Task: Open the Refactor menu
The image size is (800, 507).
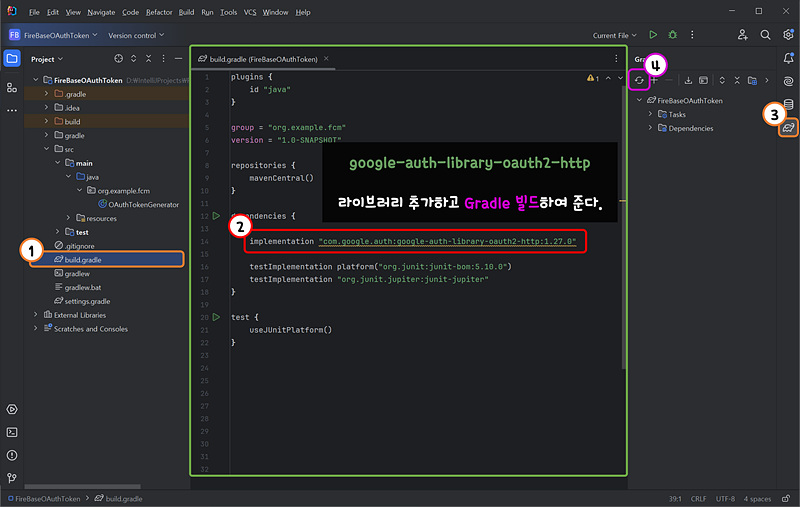Action: pyautogui.click(x=159, y=12)
